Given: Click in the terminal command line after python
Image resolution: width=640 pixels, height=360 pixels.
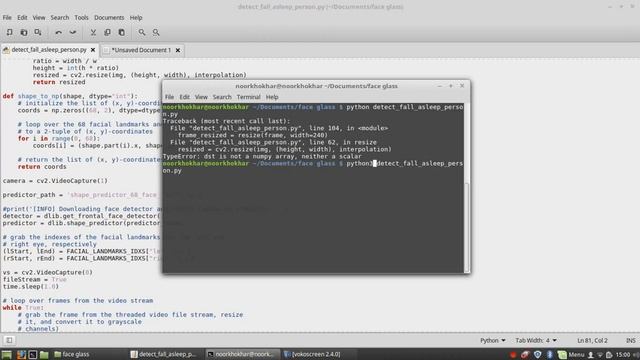Looking at the screenshot, I should (374, 163).
